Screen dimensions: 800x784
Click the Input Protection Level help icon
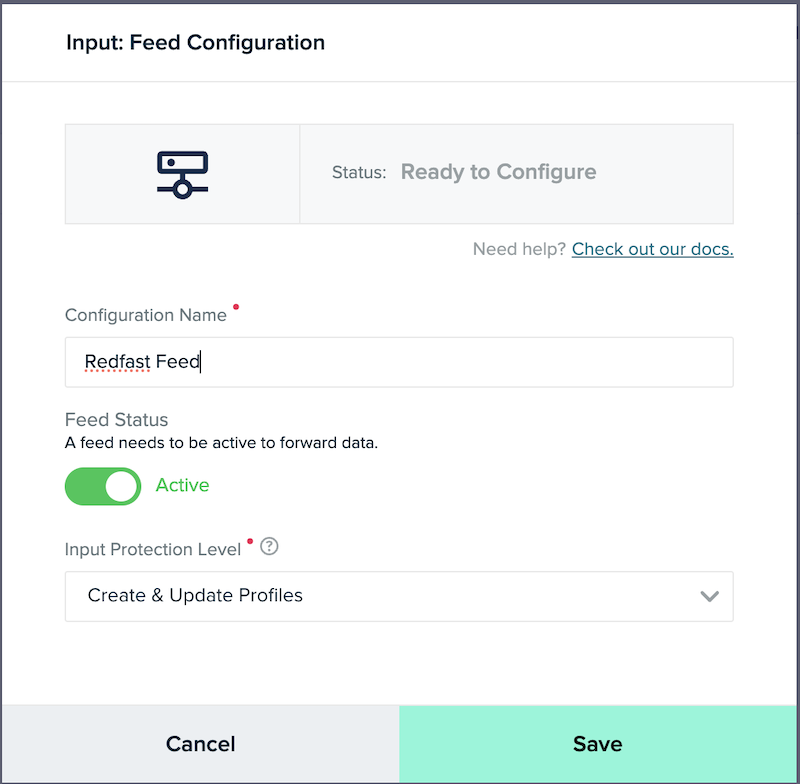tap(269, 546)
